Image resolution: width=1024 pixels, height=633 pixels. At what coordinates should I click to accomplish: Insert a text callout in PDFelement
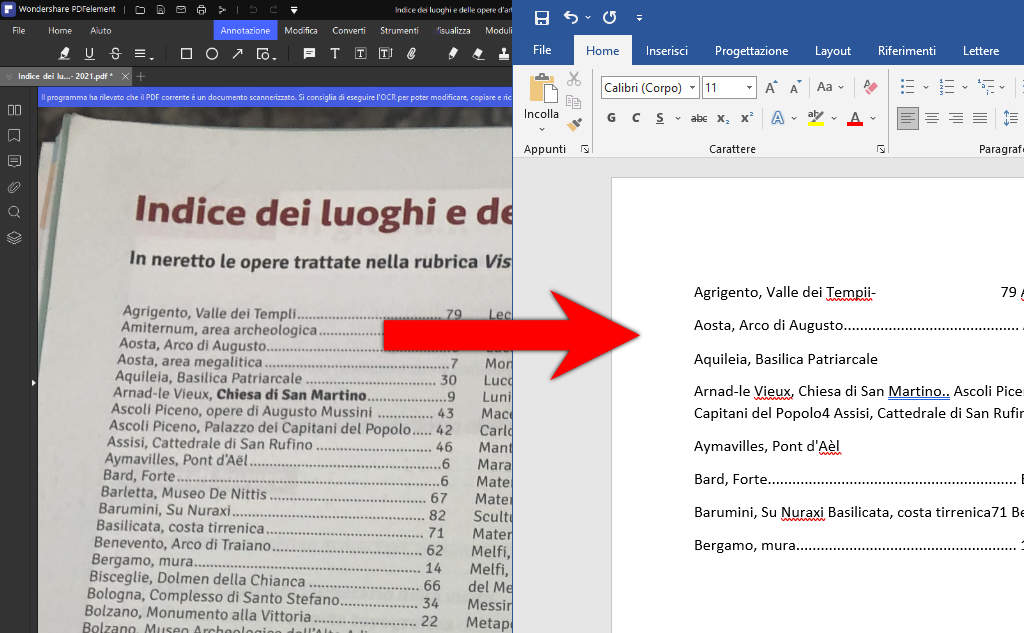(x=385, y=54)
